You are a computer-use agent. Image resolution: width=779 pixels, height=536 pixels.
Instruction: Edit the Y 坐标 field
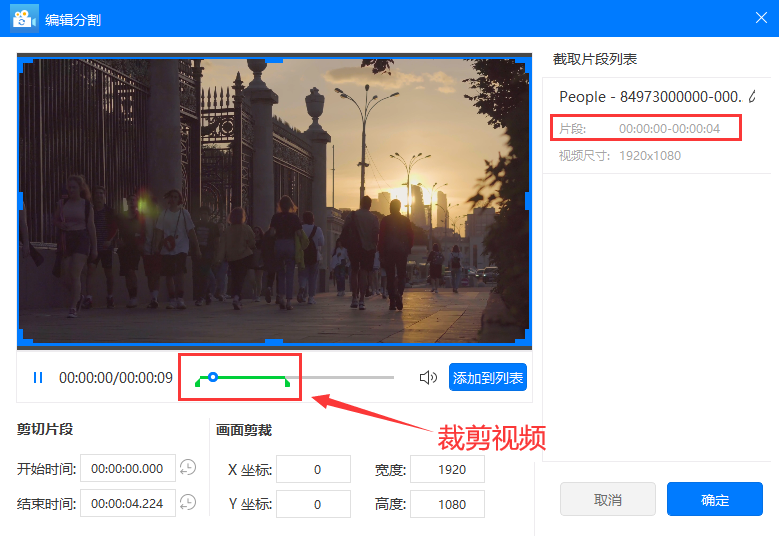point(313,504)
